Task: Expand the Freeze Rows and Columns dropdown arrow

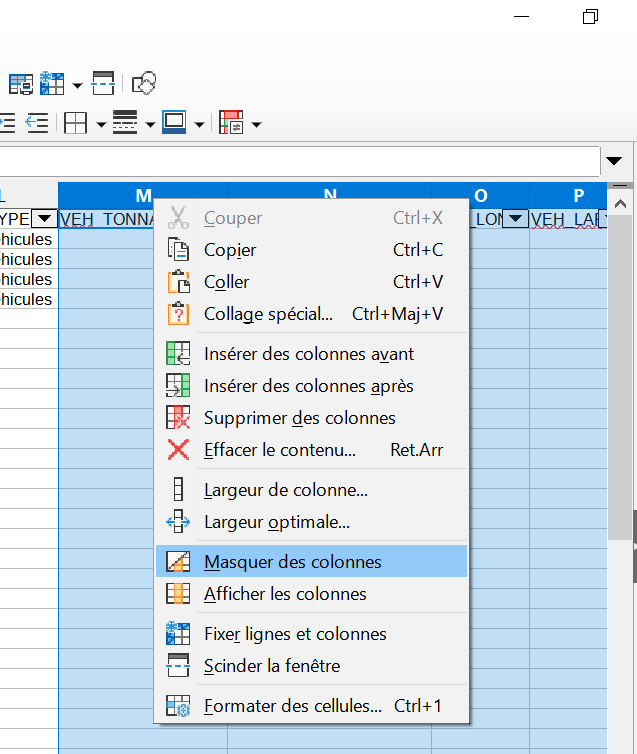Action: (77, 84)
